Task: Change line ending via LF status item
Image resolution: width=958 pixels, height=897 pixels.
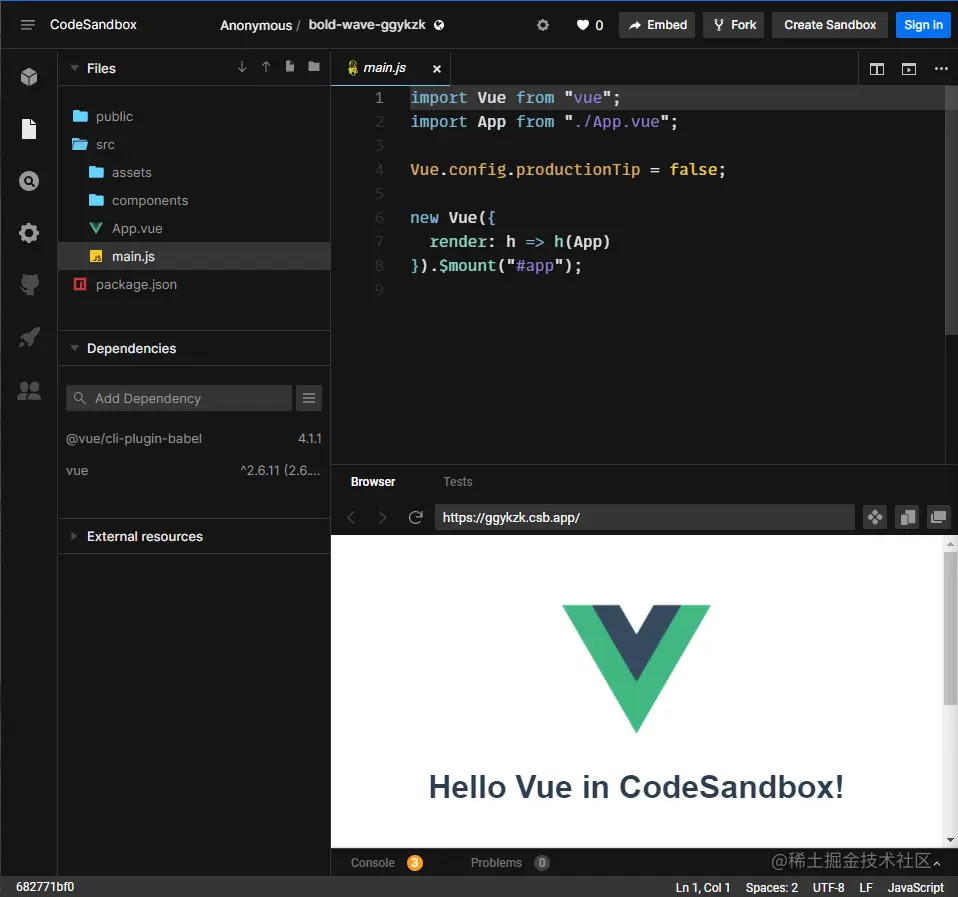Action: [866, 887]
